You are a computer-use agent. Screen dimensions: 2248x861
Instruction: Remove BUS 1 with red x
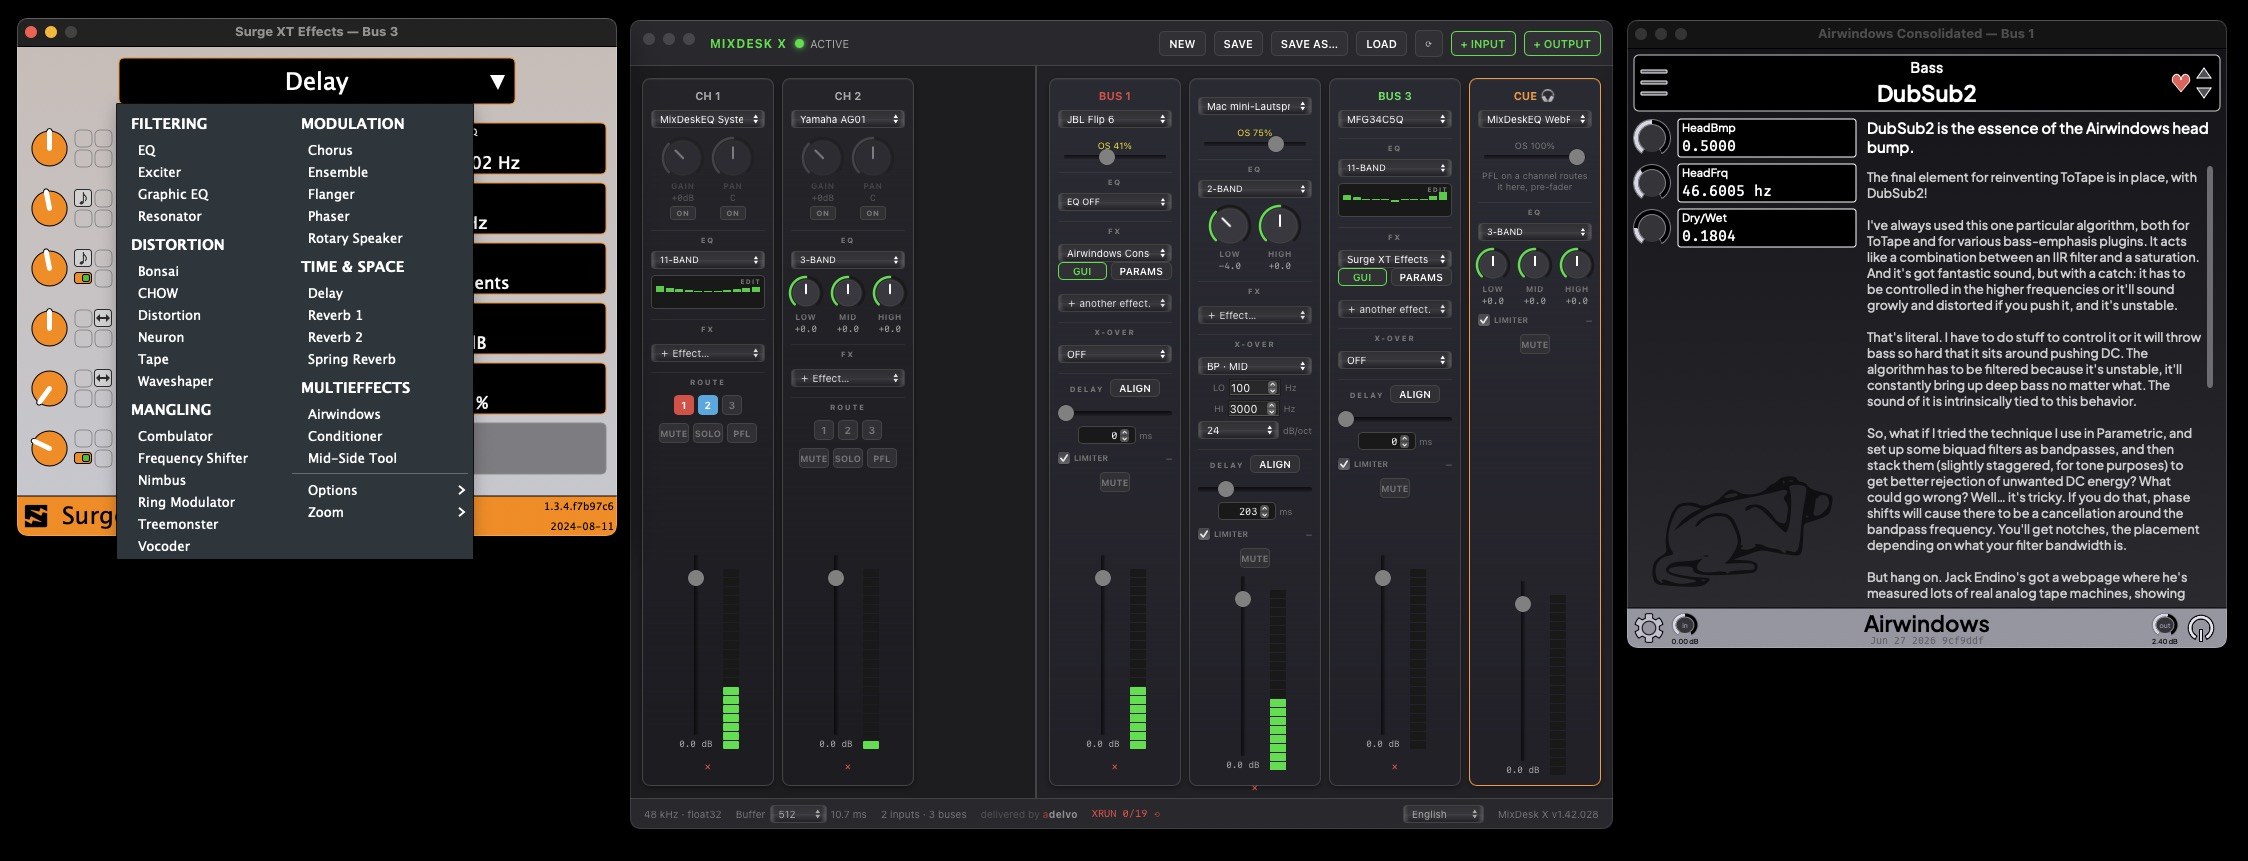1114,767
